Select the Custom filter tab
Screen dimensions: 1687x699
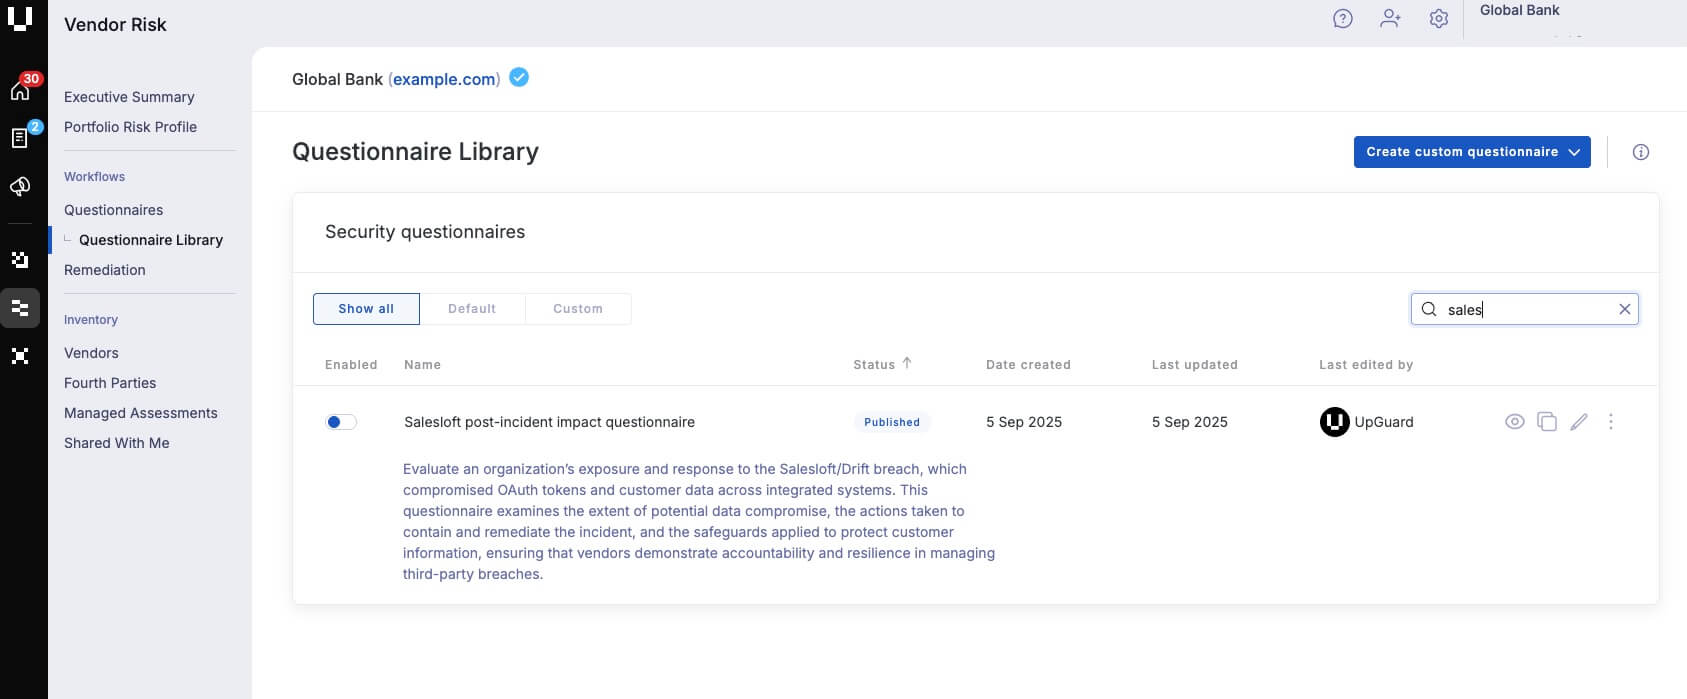pos(578,309)
